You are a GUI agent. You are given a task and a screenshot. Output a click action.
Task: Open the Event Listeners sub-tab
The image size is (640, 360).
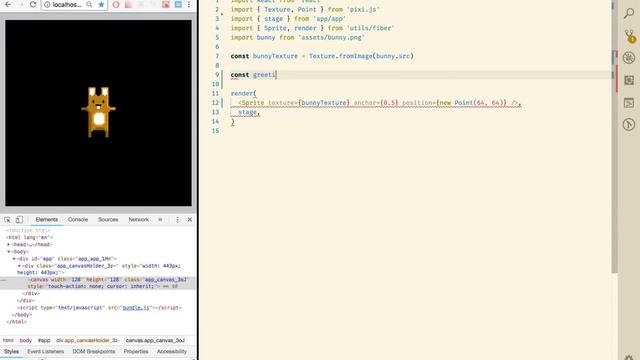pos(46,351)
